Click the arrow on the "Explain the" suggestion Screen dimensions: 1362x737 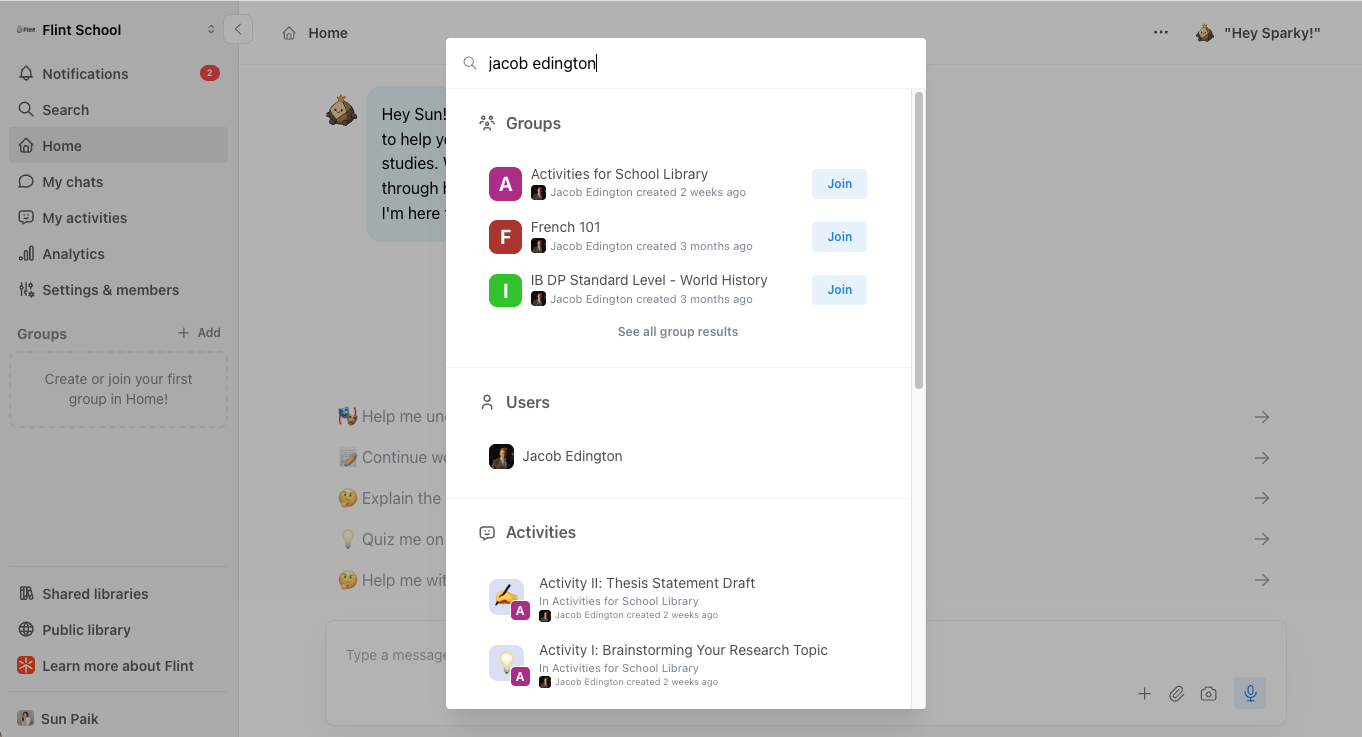pyautogui.click(x=1262, y=498)
